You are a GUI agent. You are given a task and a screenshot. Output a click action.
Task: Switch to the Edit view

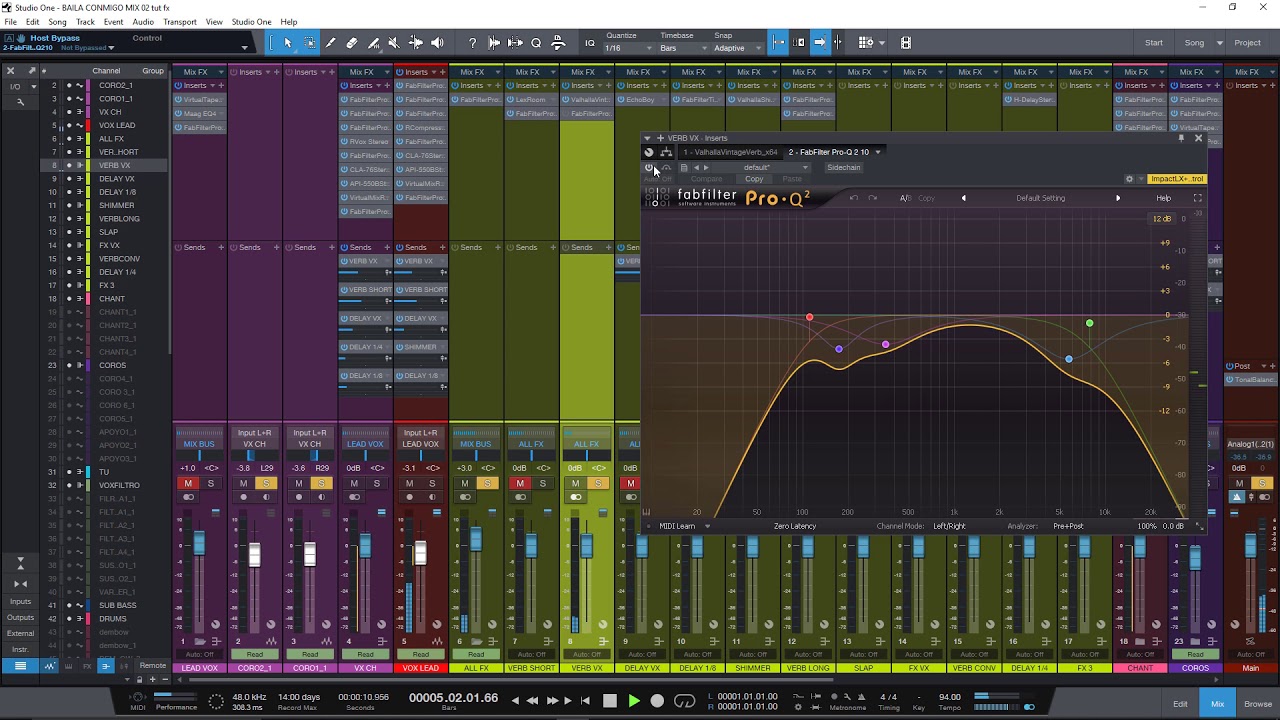[1180, 703]
